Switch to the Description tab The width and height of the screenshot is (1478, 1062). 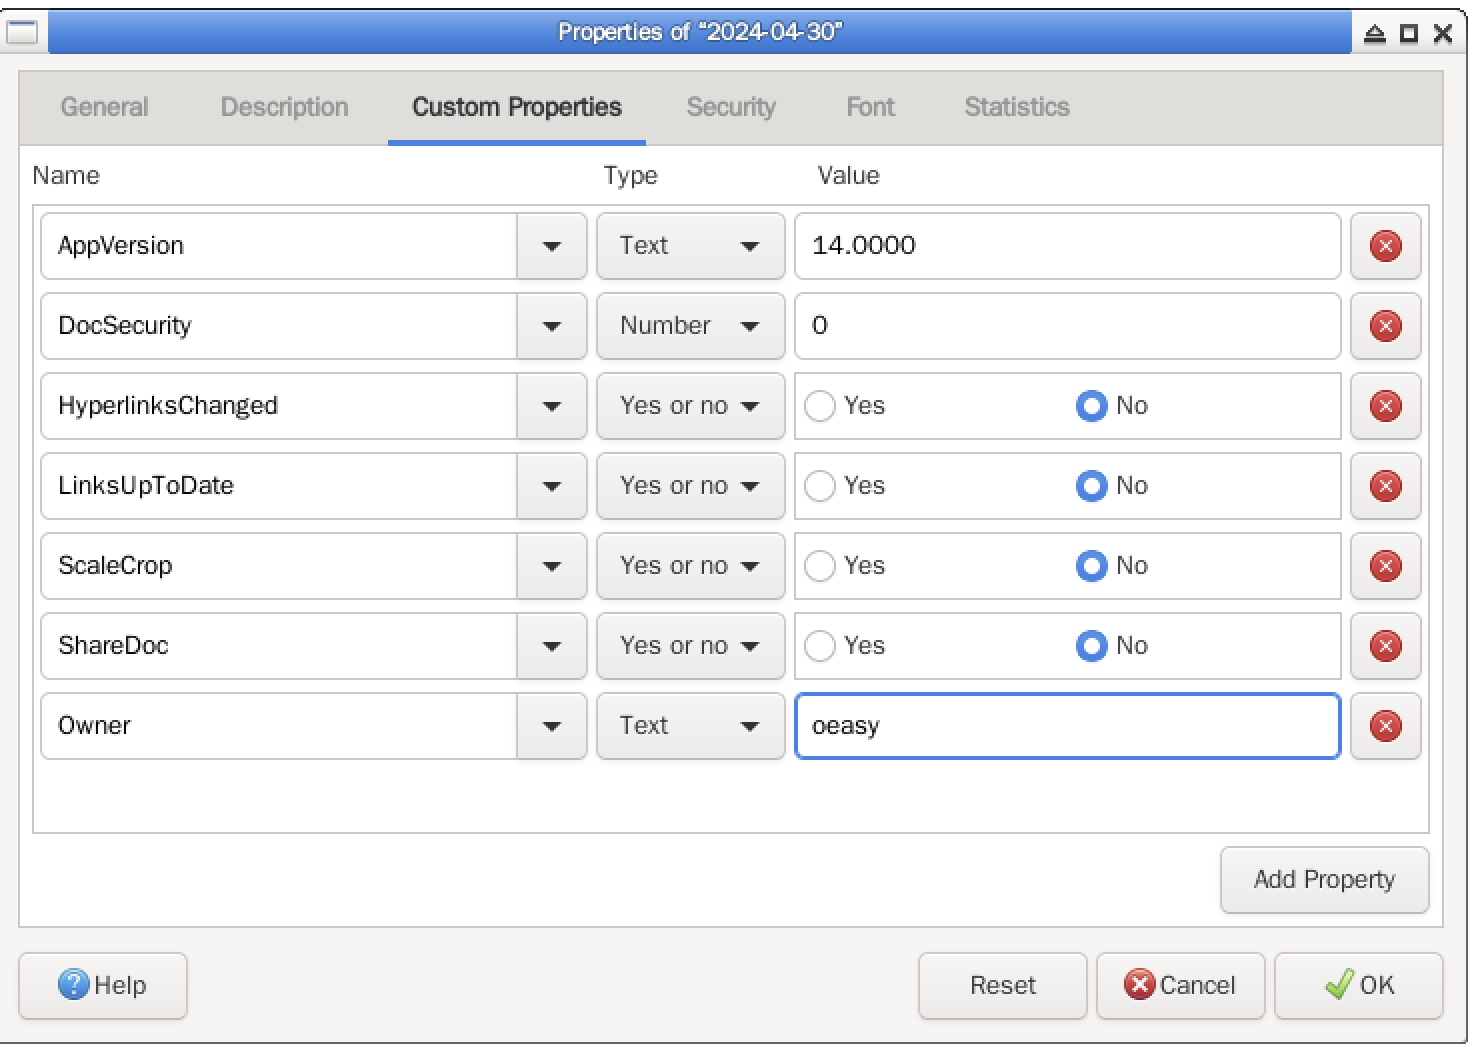[285, 107]
